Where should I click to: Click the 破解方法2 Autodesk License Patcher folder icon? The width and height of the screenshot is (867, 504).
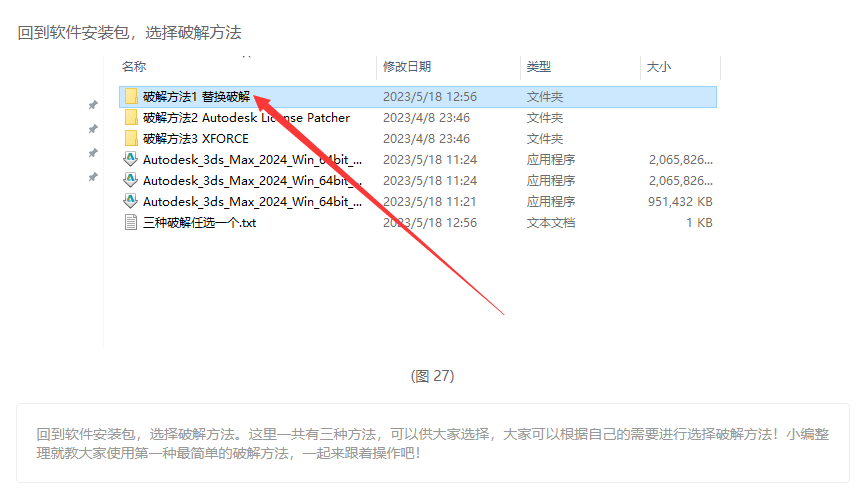[x=130, y=118]
